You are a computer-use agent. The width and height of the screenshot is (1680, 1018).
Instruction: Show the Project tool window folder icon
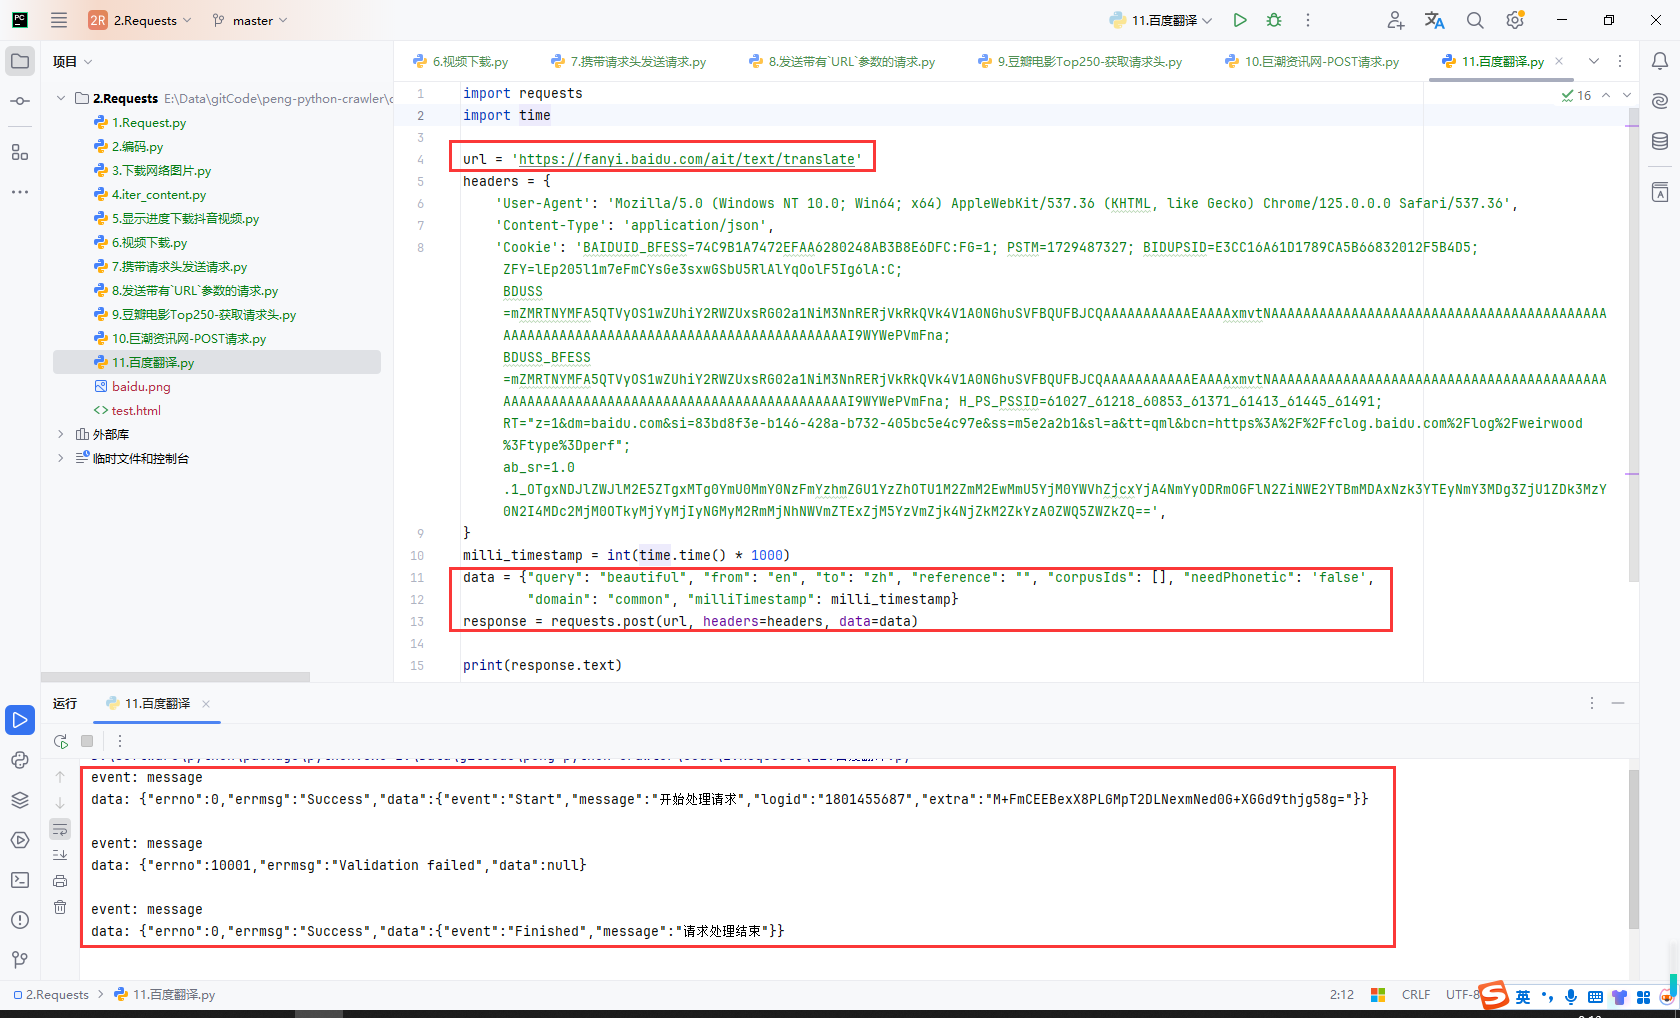coord(20,61)
